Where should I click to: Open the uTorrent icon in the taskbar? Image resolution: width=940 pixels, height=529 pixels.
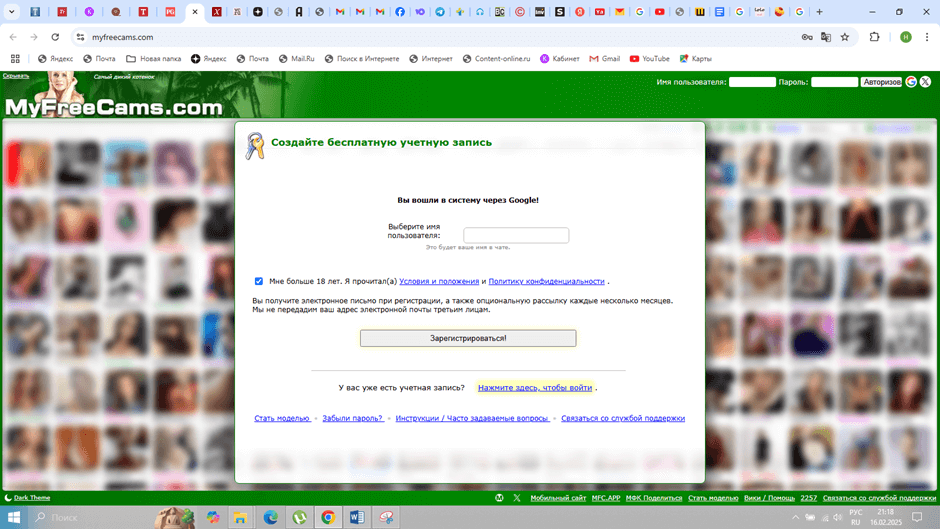click(x=299, y=517)
